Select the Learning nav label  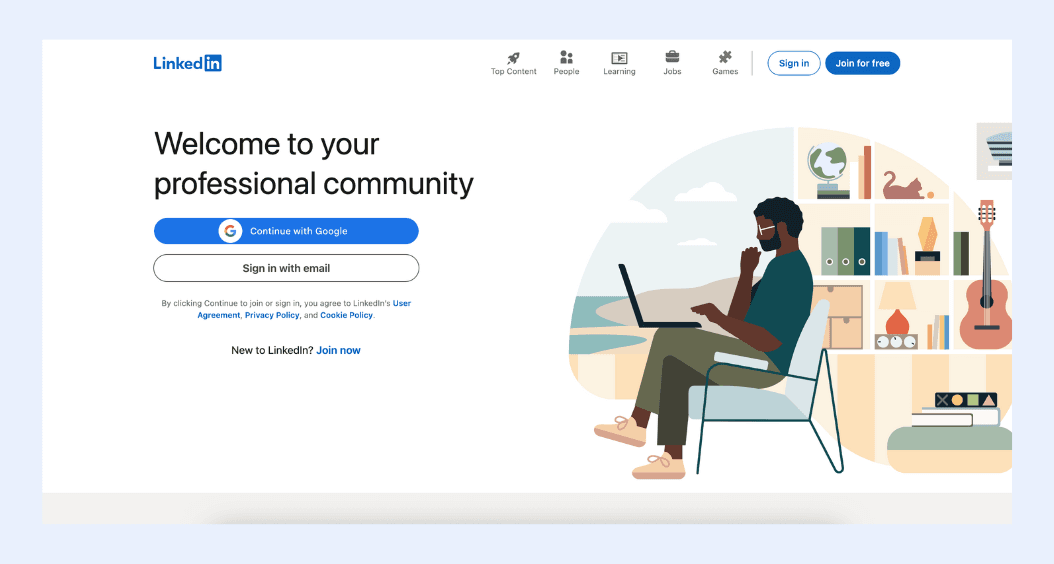pyautogui.click(x=619, y=71)
